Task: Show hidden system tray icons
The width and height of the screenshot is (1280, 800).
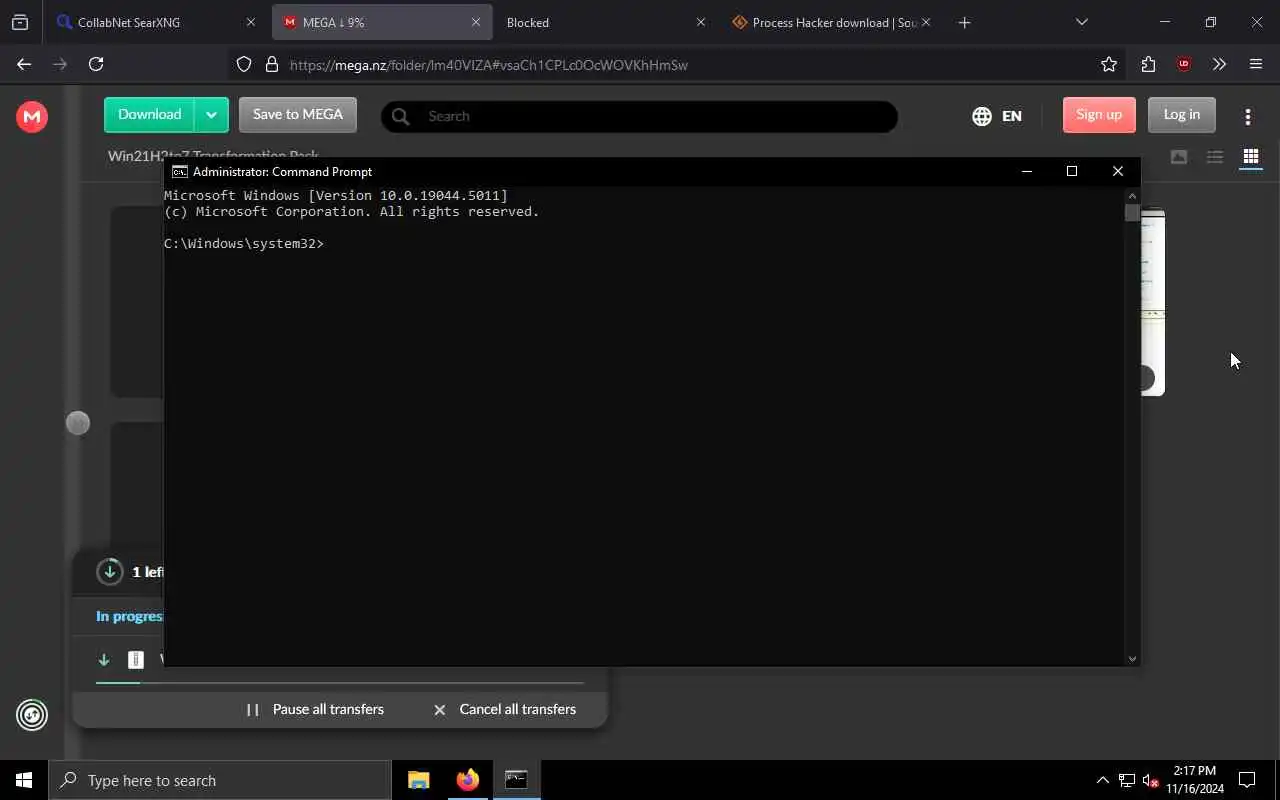Action: coord(1102,780)
